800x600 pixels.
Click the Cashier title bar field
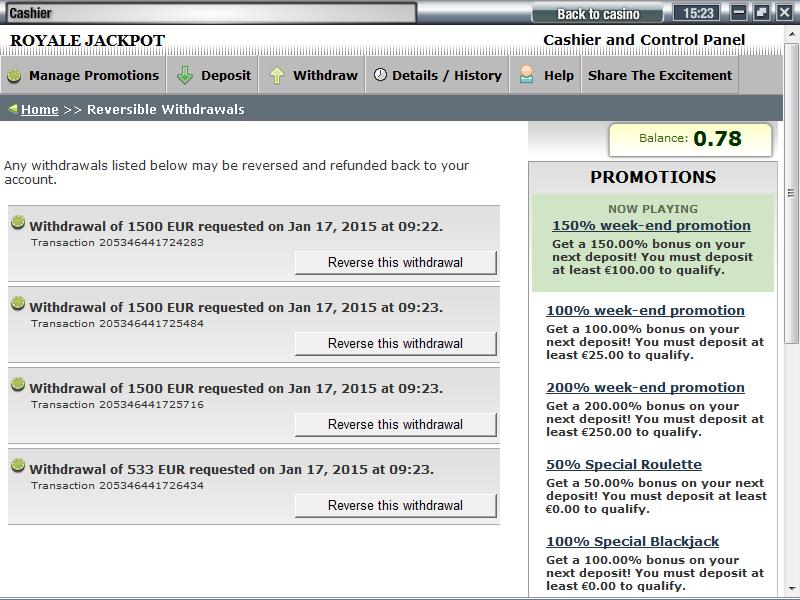click(x=210, y=13)
